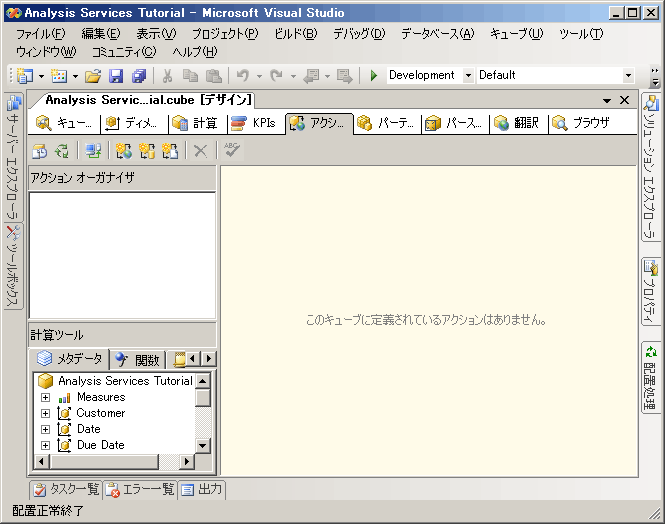Screen dimensions: 665x524
Task: Open the ファイル(F) menu
Action: click(41, 33)
